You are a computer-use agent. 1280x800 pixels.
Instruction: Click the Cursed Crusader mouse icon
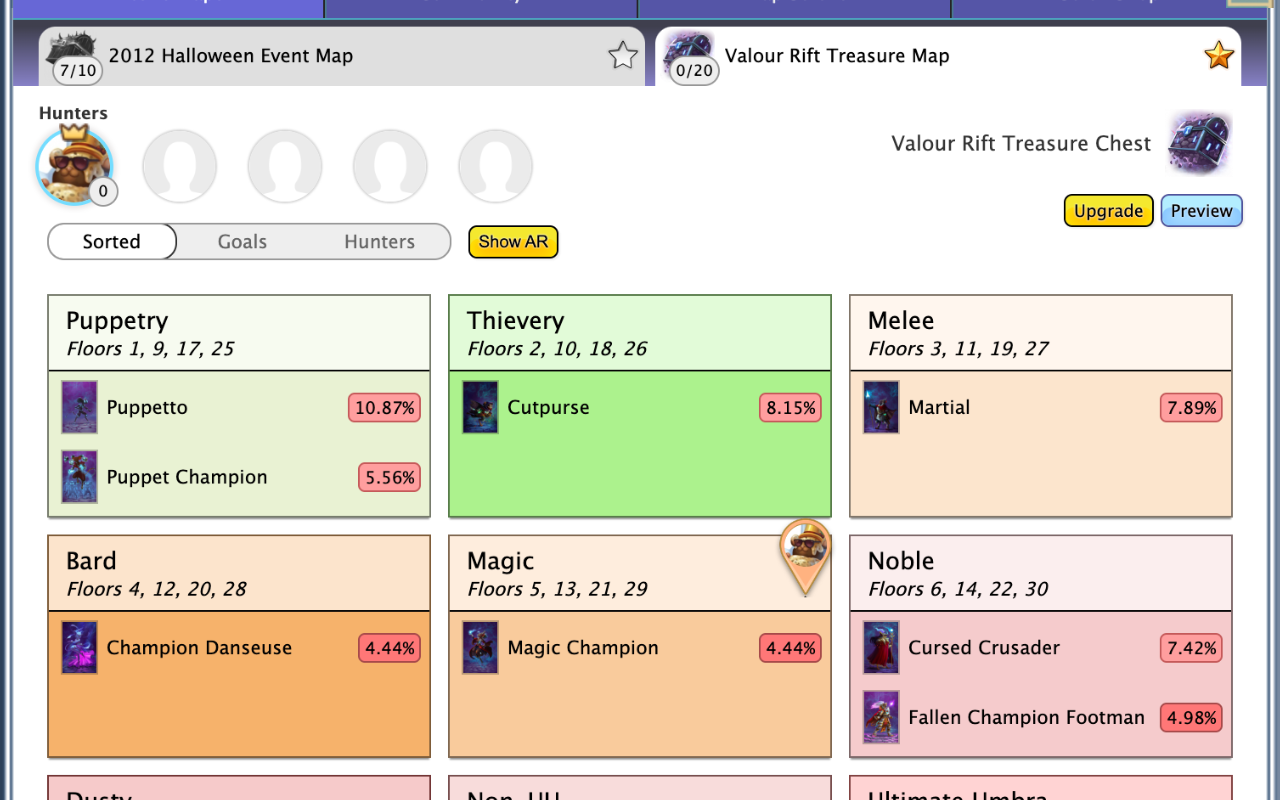point(881,647)
